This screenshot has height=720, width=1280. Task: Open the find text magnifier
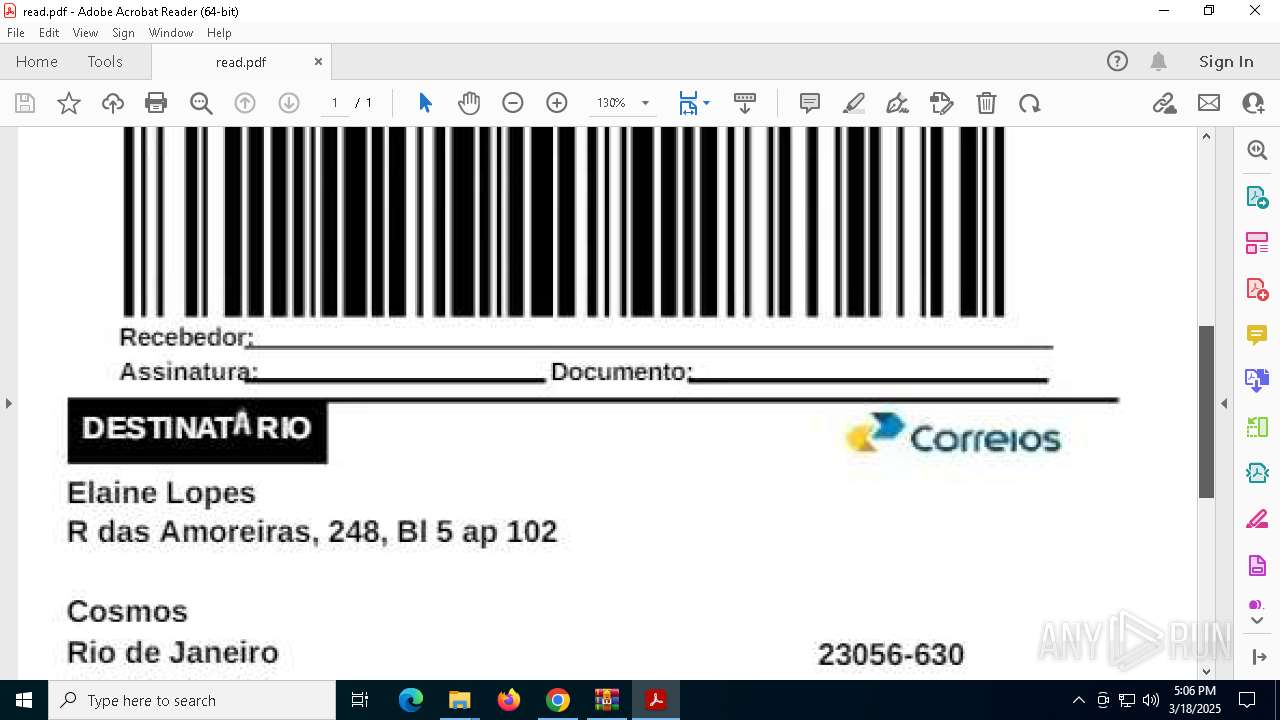201,103
